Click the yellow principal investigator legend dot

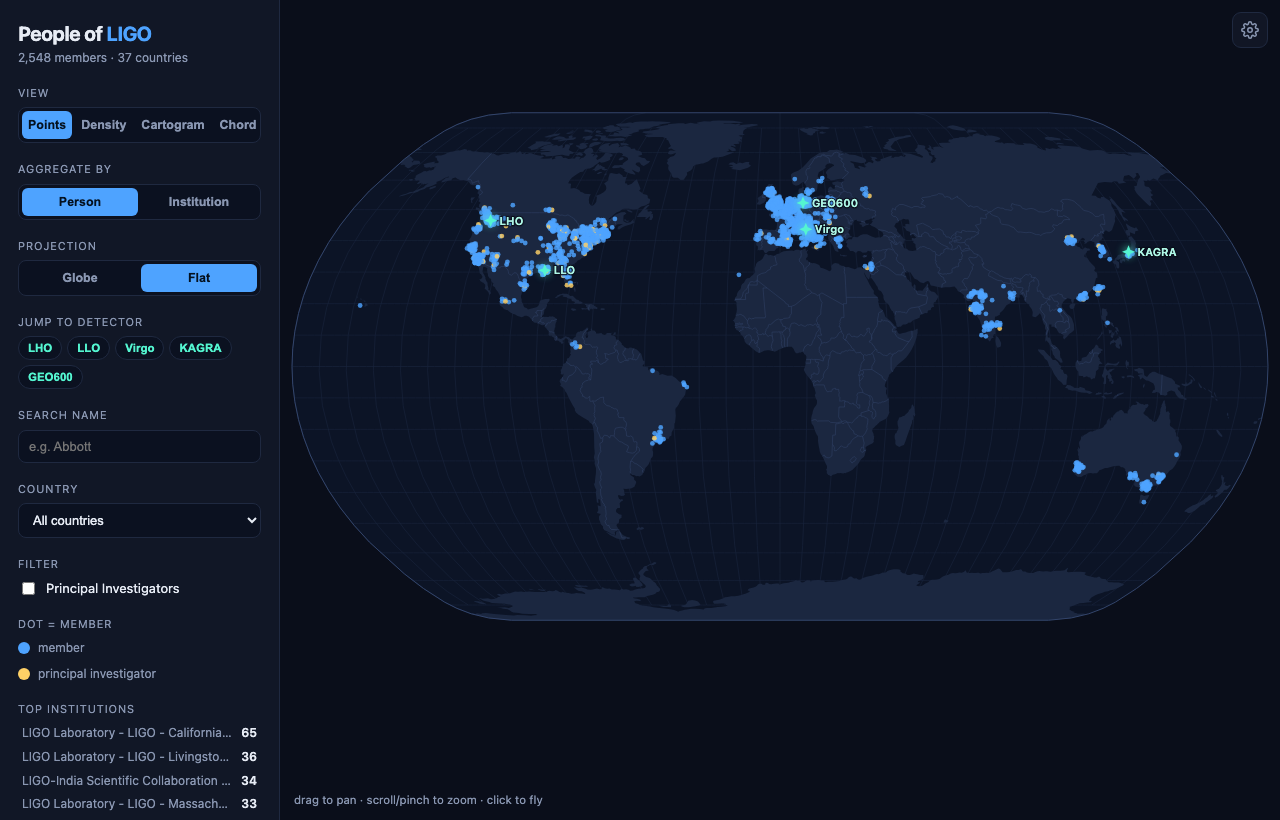point(24,674)
